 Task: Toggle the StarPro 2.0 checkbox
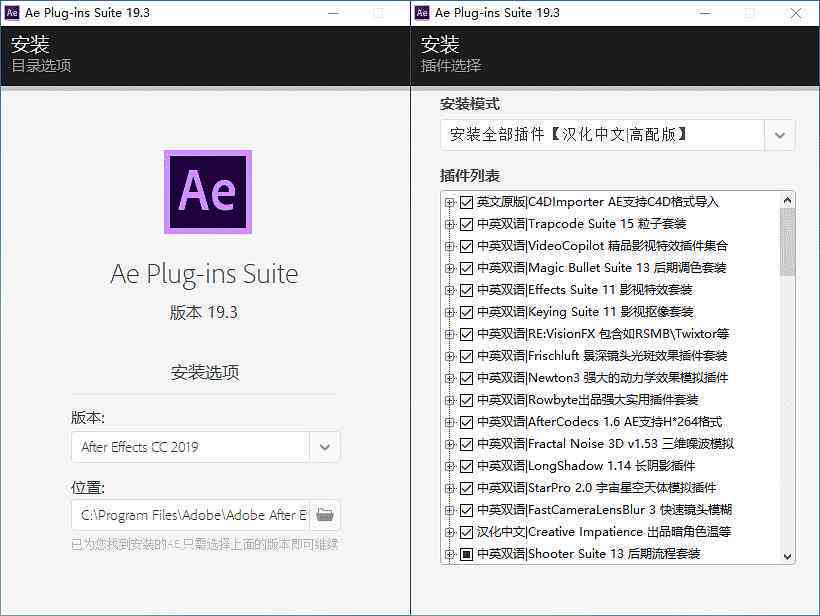click(x=466, y=488)
